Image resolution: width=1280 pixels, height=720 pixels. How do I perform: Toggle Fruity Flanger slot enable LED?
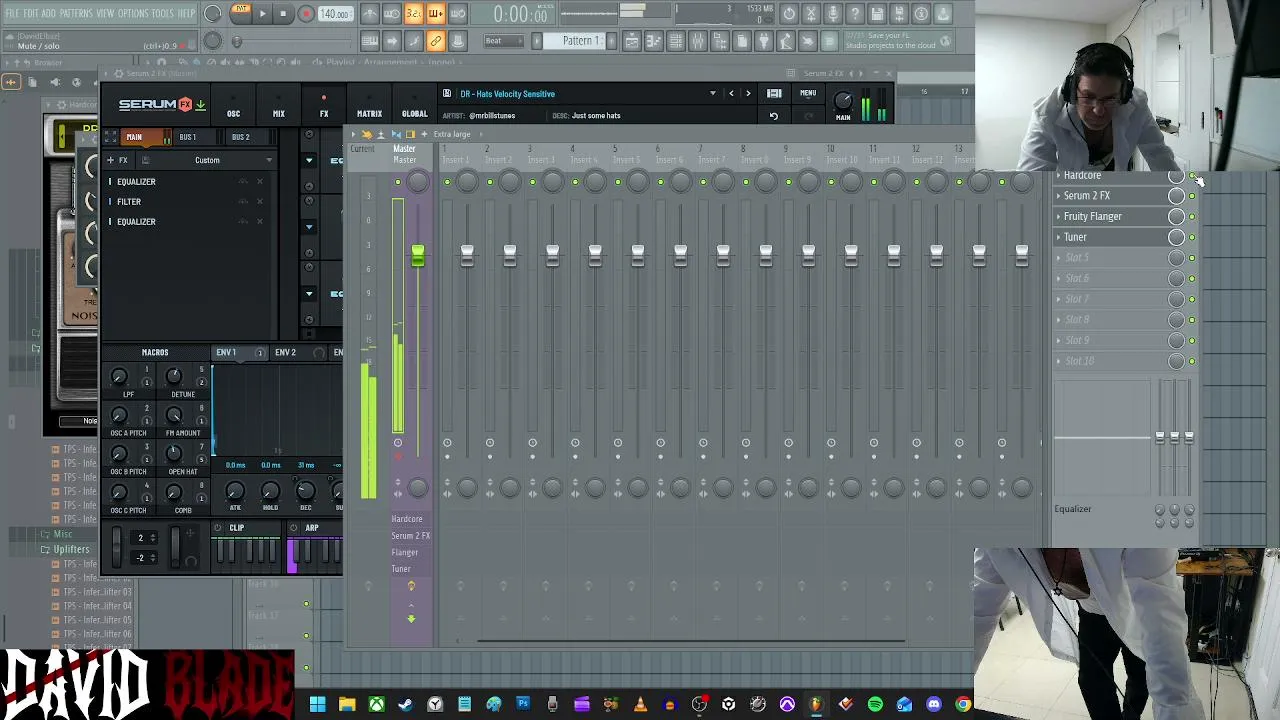pyautogui.click(x=1192, y=217)
